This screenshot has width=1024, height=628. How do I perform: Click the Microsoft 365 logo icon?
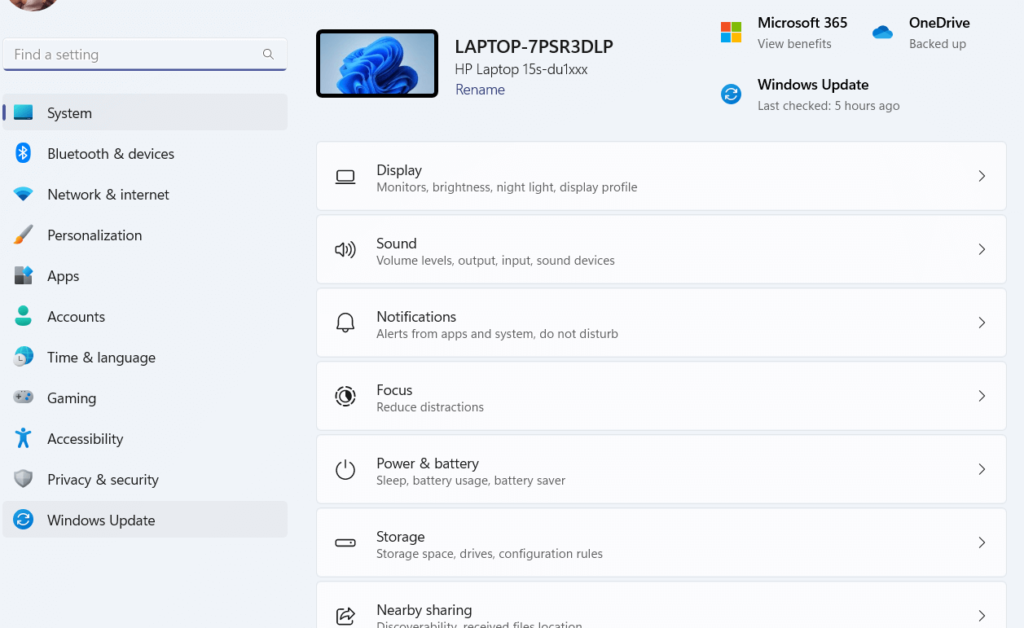731,32
